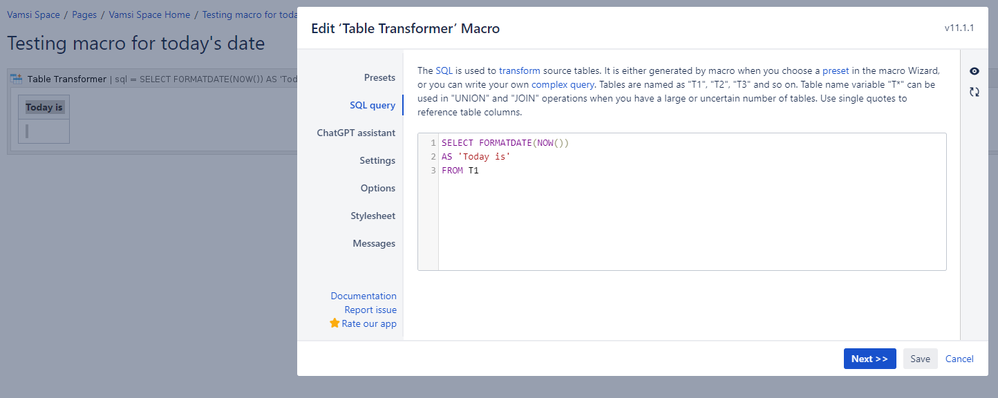Screen dimensions: 998x398
Task: Open the Presets tab
Action: (379, 78)
